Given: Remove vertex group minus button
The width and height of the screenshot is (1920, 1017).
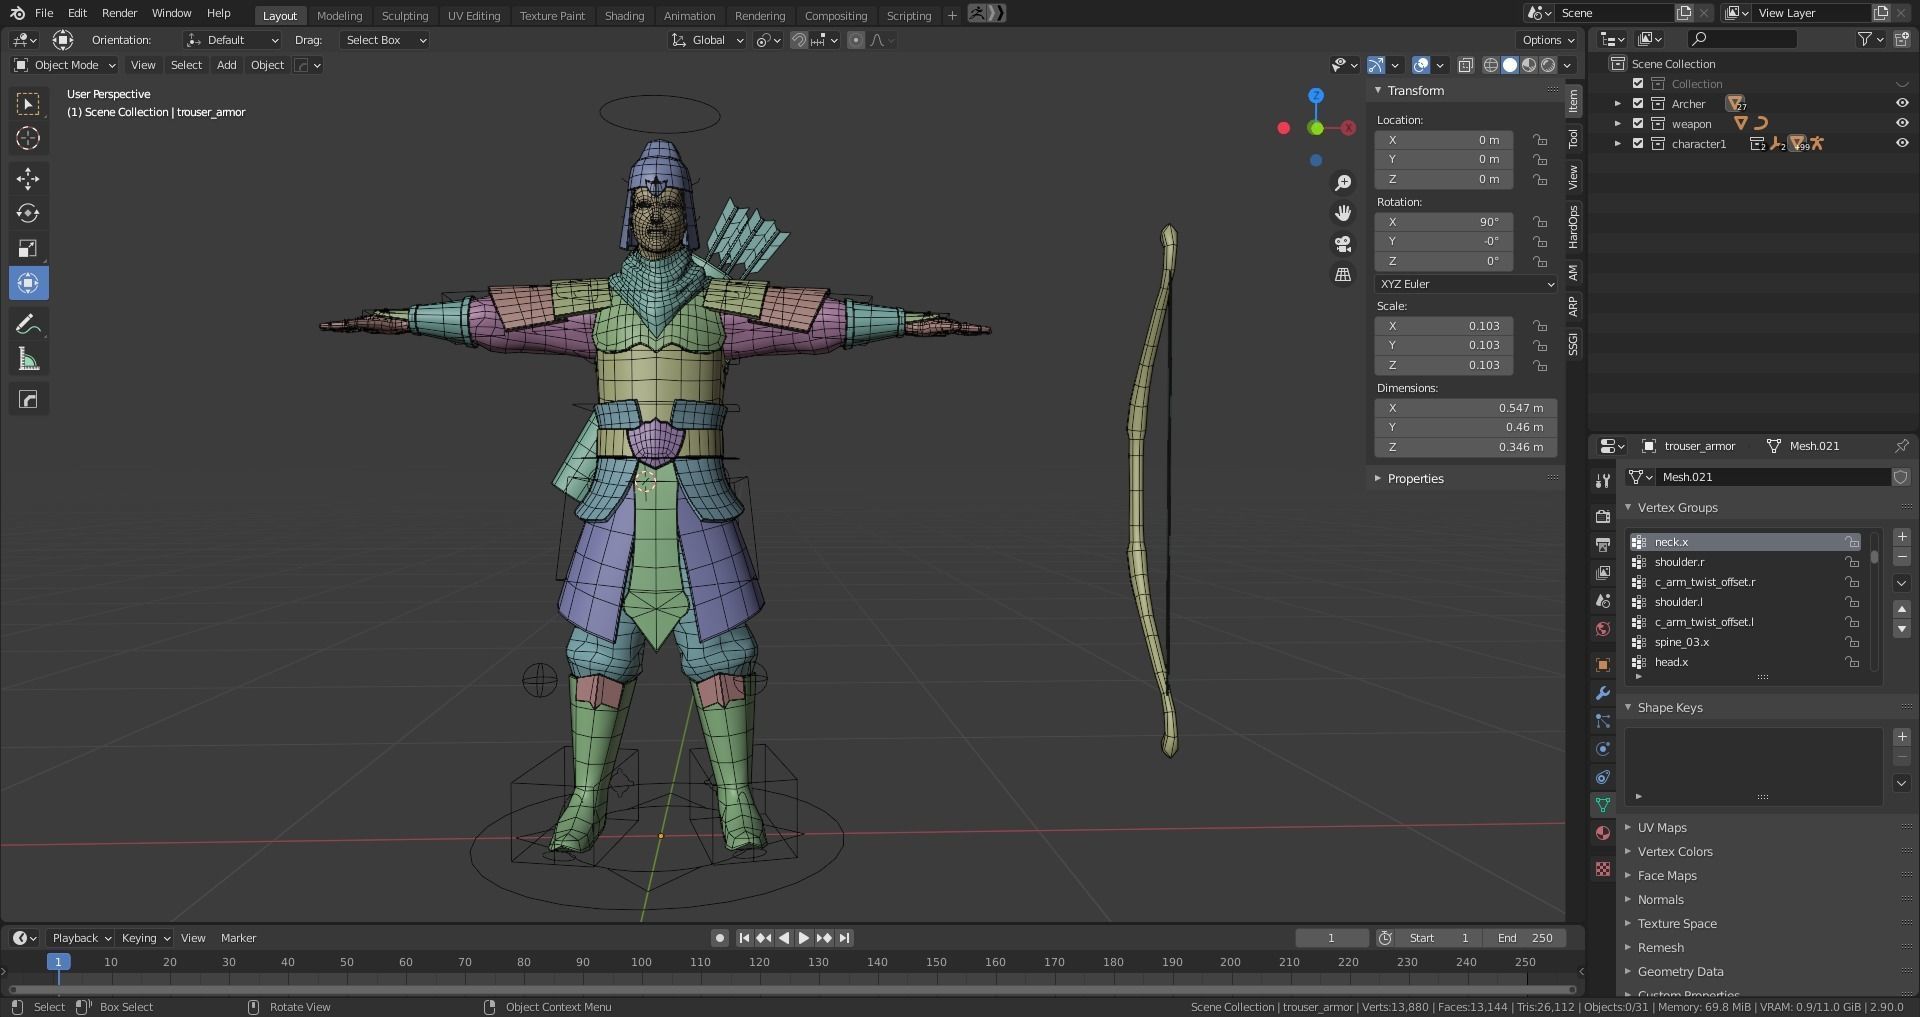Looking at the screenshot, I should 1902,557.
